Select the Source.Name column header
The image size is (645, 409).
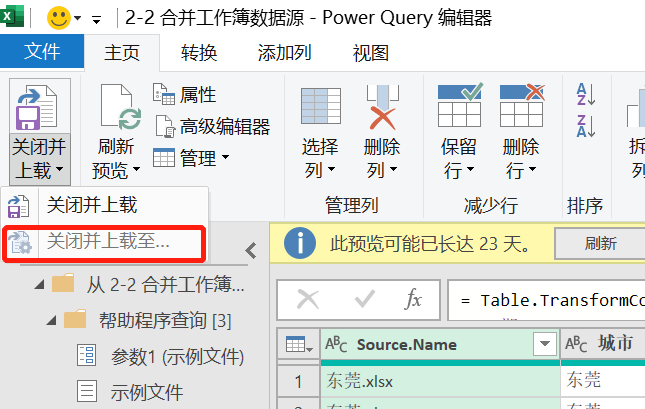pos(440,344)
